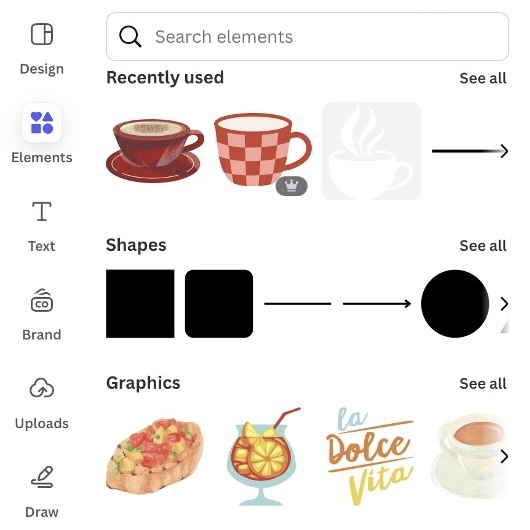Screen dimensions: 530x530
Task: Open the Brand kit icon
Action: click(42, 300)
